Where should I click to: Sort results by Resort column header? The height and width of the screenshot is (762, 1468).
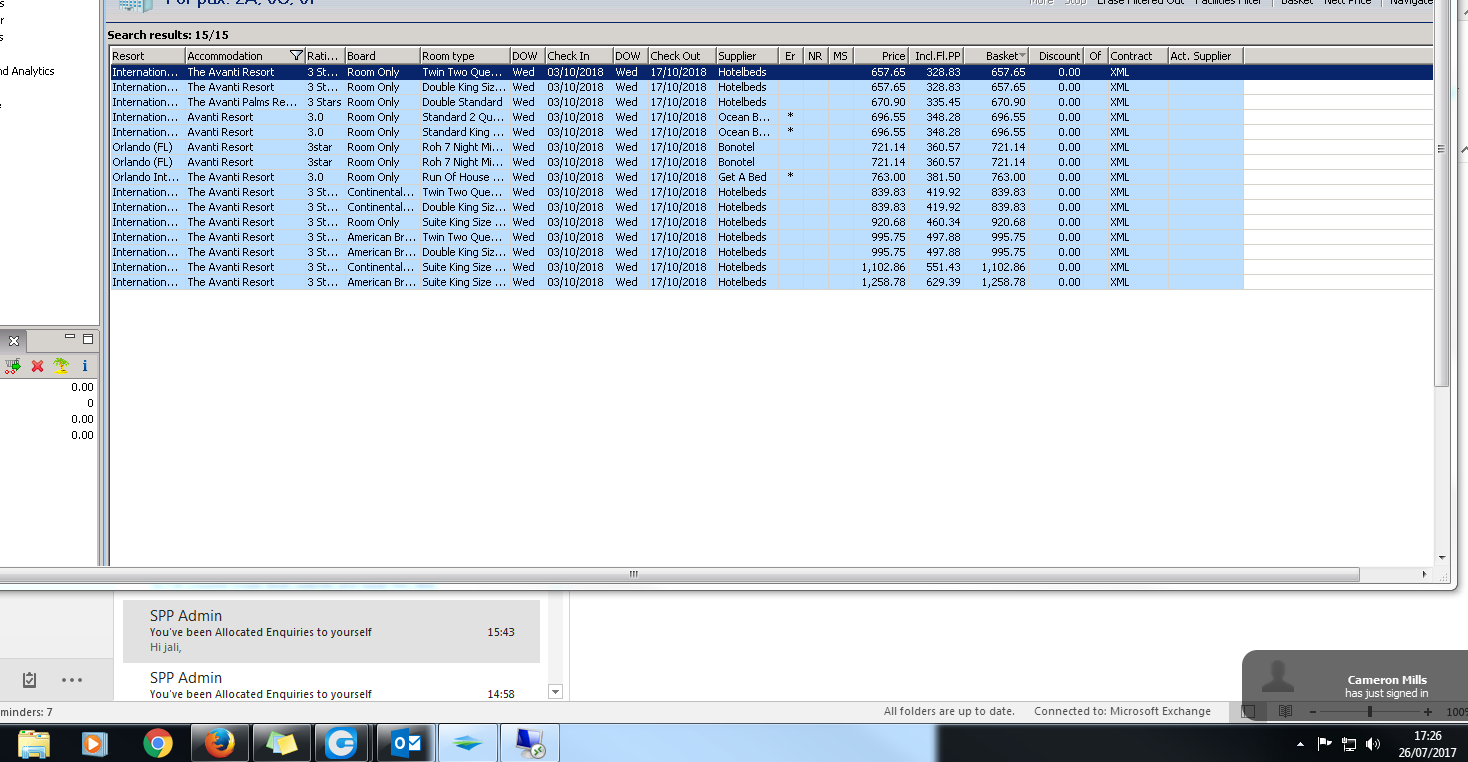tap(147, 56)
